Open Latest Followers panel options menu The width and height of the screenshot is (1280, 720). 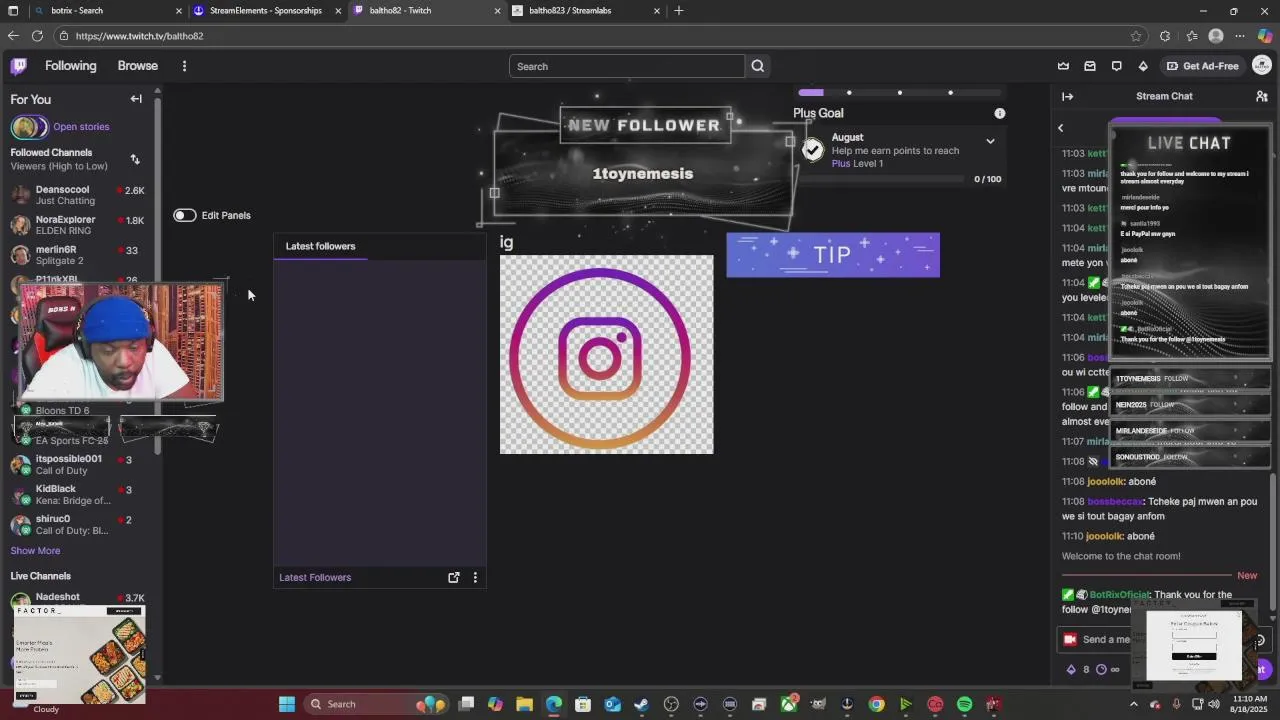click(475, 577)
